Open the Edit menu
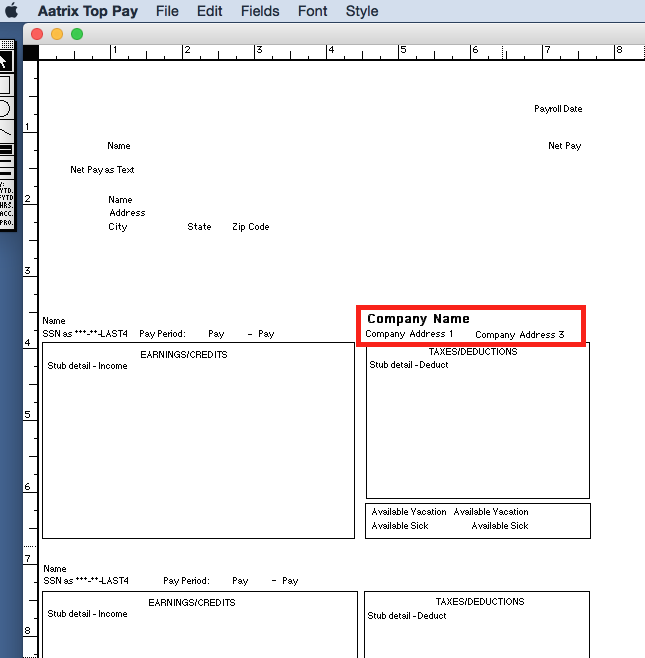This screenshot has width=645, height=658. pos(209,11)
